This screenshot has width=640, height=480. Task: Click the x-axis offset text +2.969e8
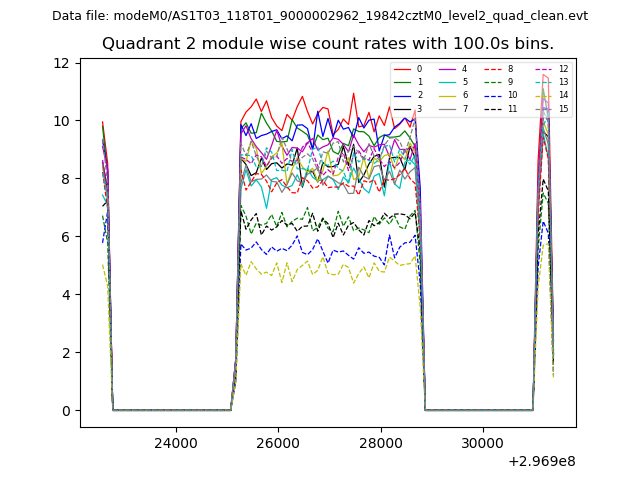point(542,461)
